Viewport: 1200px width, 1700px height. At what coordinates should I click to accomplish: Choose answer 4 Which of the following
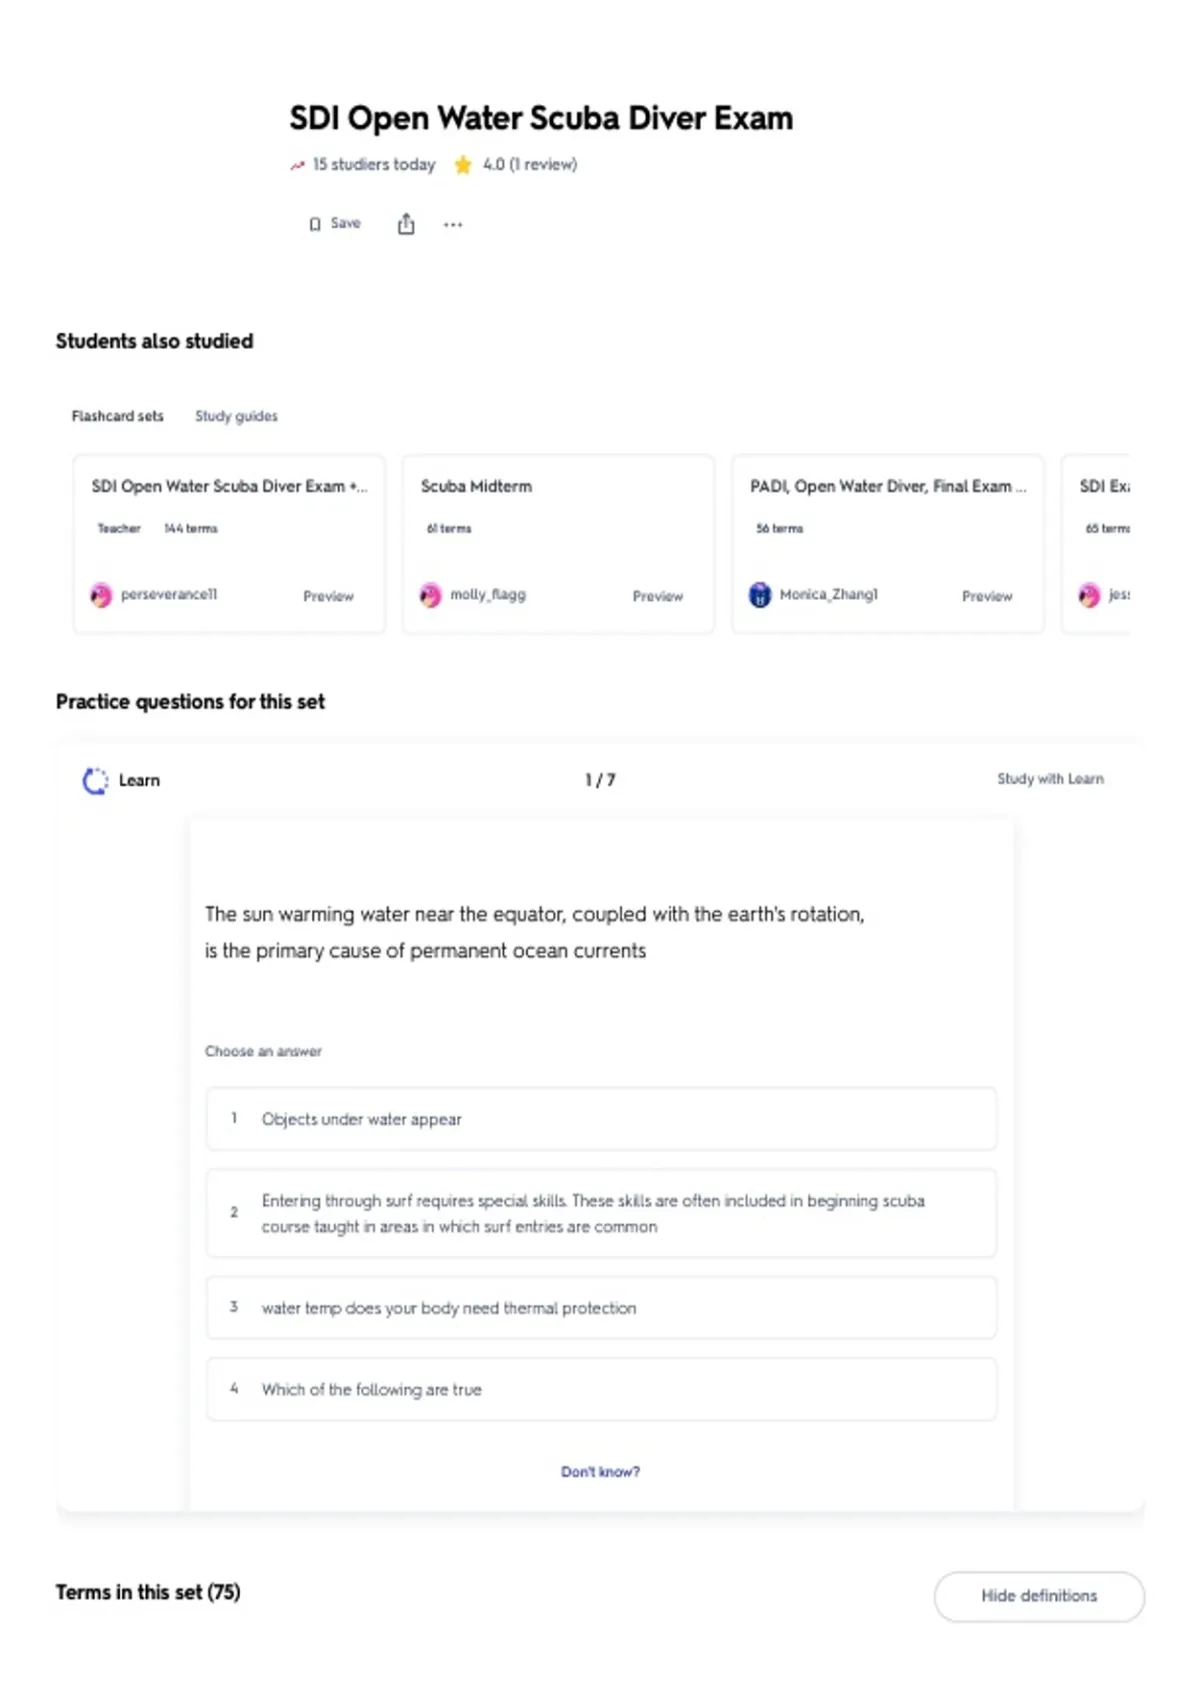601,1389
